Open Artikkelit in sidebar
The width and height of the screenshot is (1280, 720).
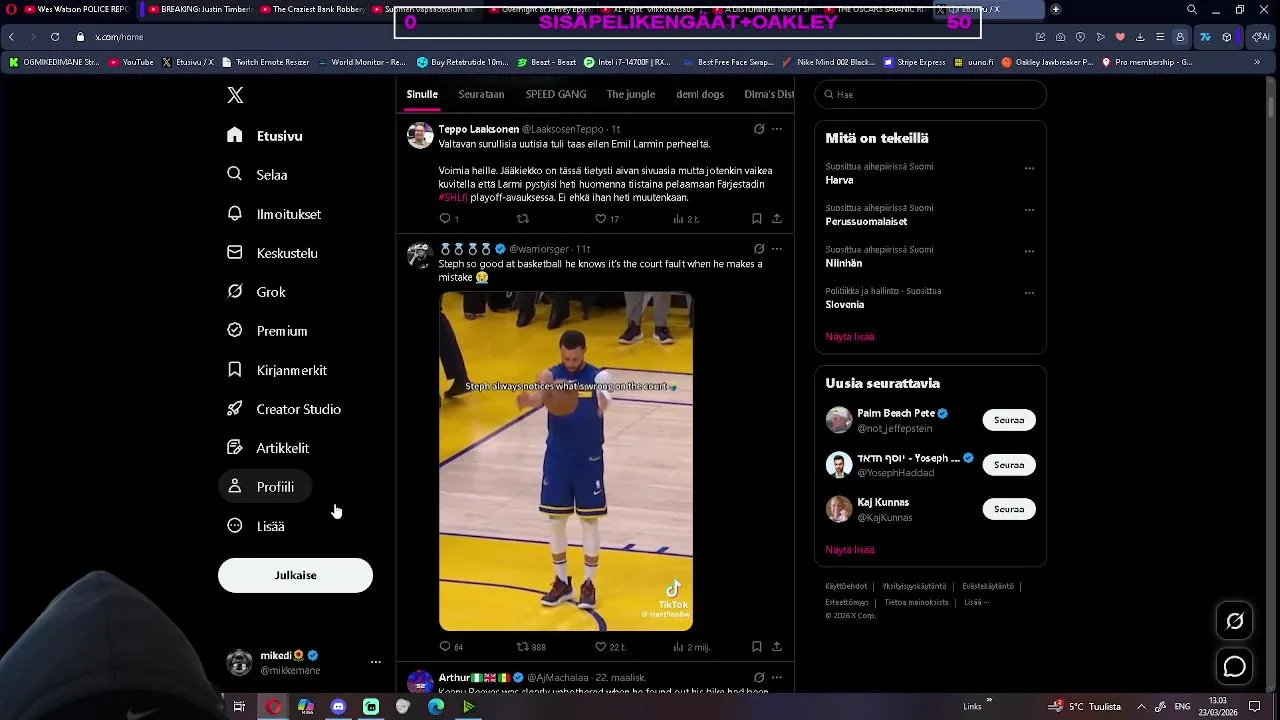[269, 448]
